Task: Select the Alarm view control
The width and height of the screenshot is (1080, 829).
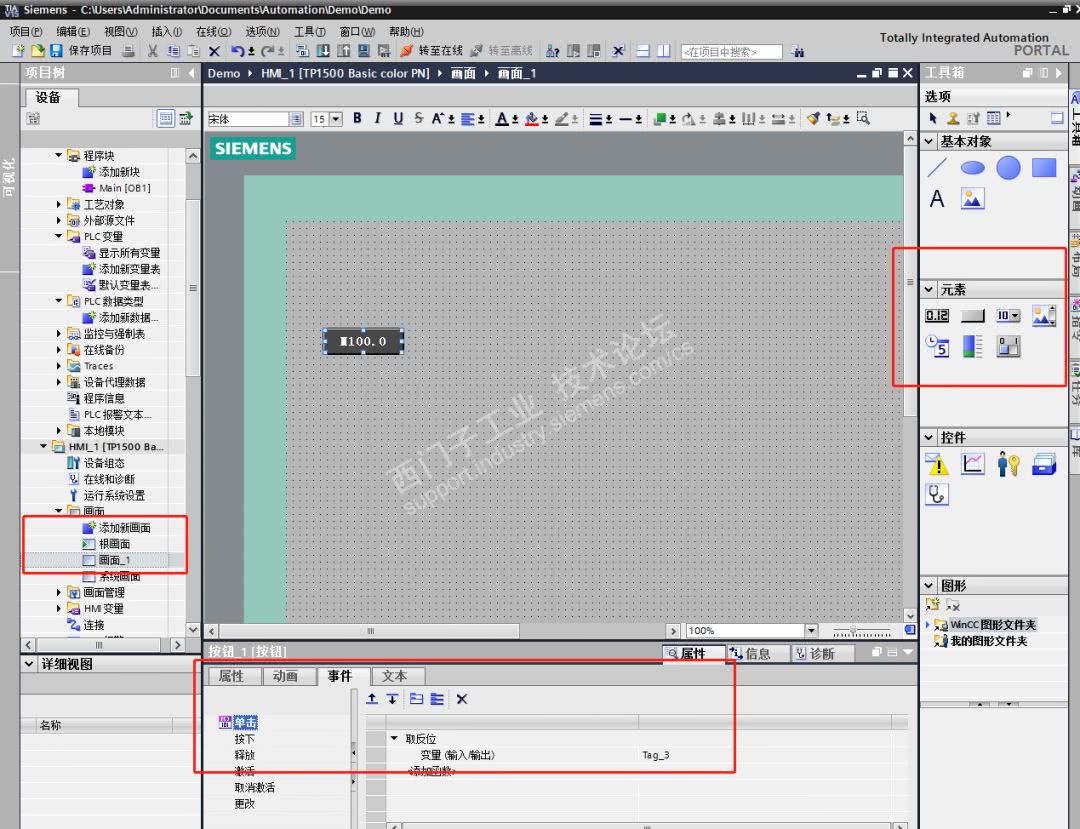Action: pyautogui.click(x=937, y=464)
